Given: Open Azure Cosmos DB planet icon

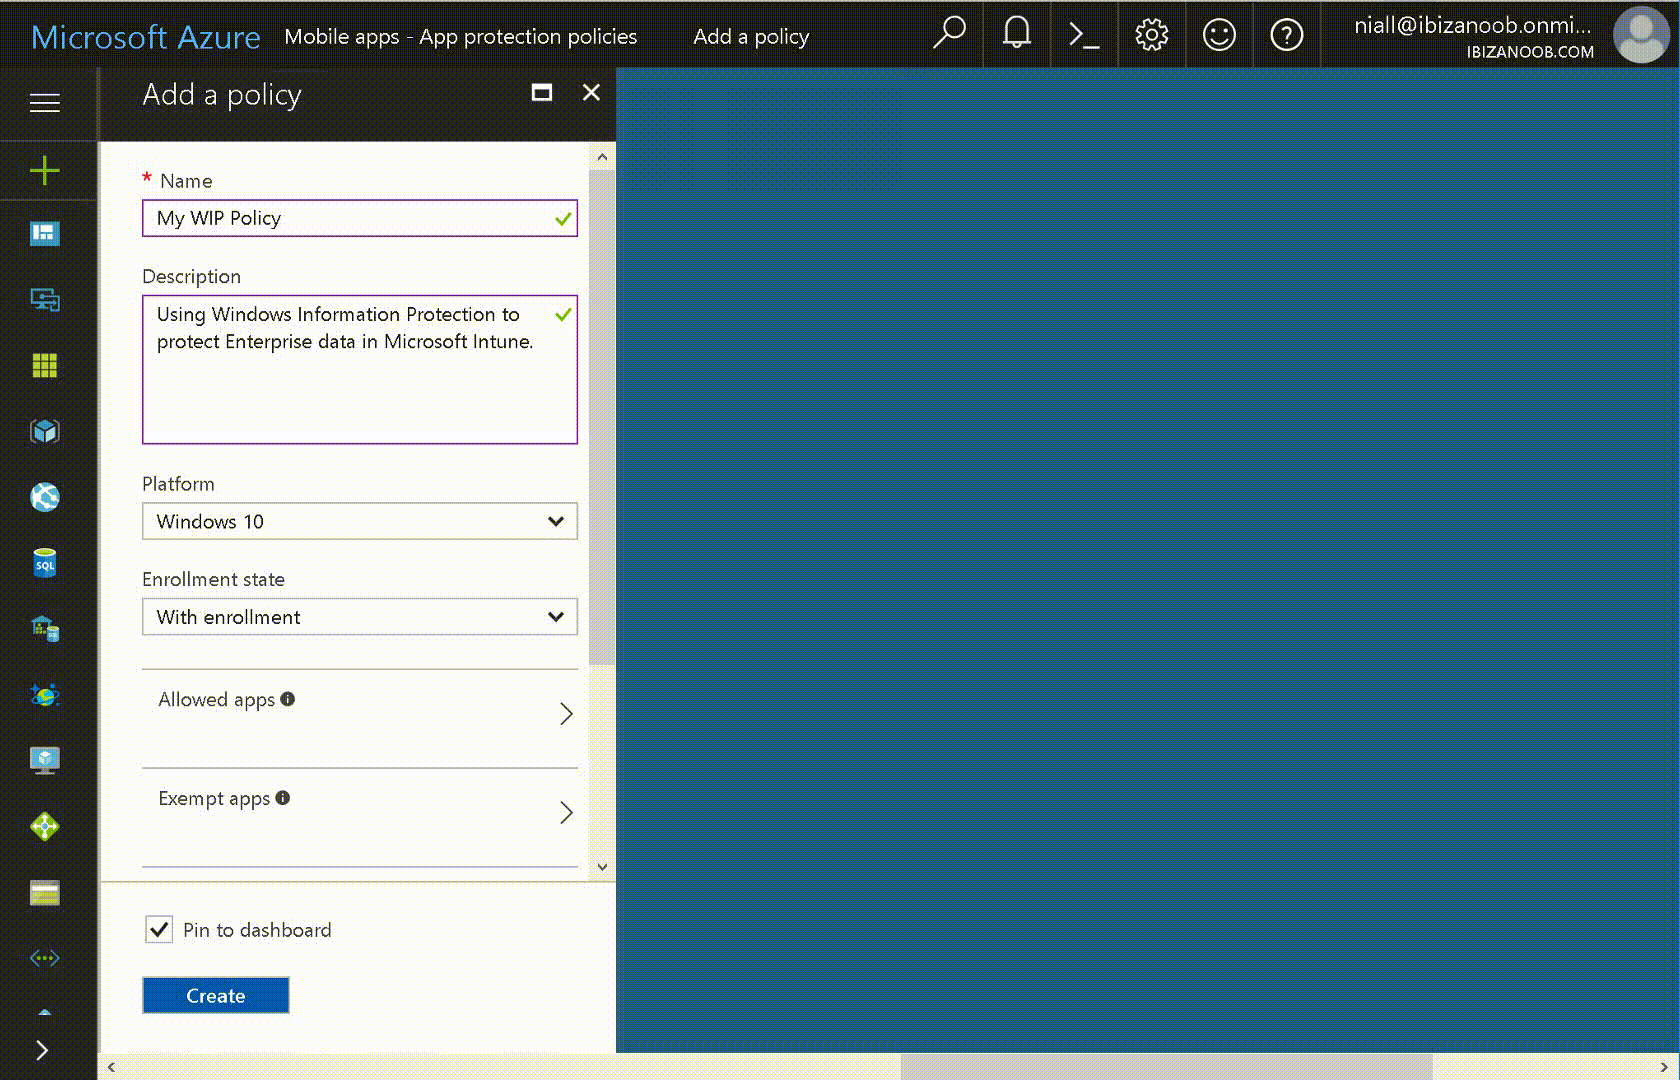Looking at the screenshot, I should (x=45, y=694).
